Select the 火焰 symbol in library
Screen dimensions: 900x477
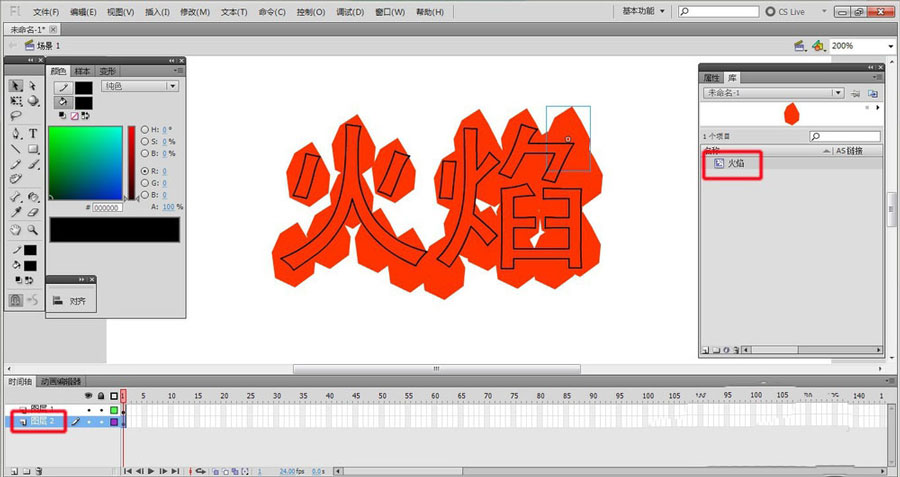click(735, 163)
